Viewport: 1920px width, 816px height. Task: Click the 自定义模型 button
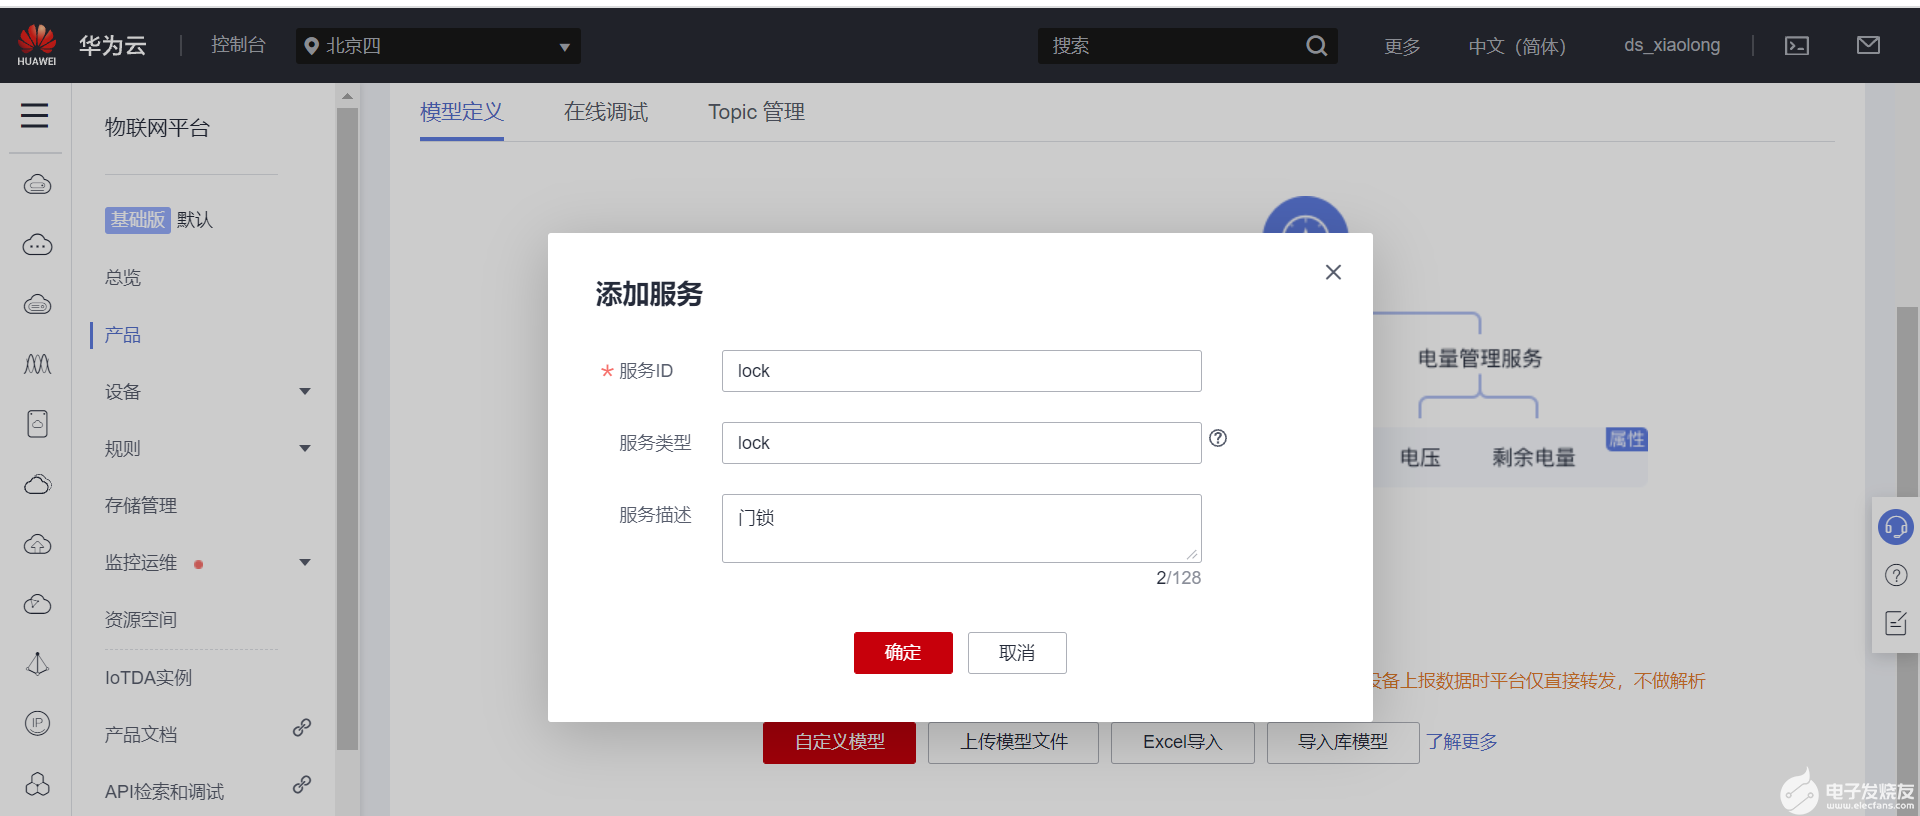coord(839,742)
